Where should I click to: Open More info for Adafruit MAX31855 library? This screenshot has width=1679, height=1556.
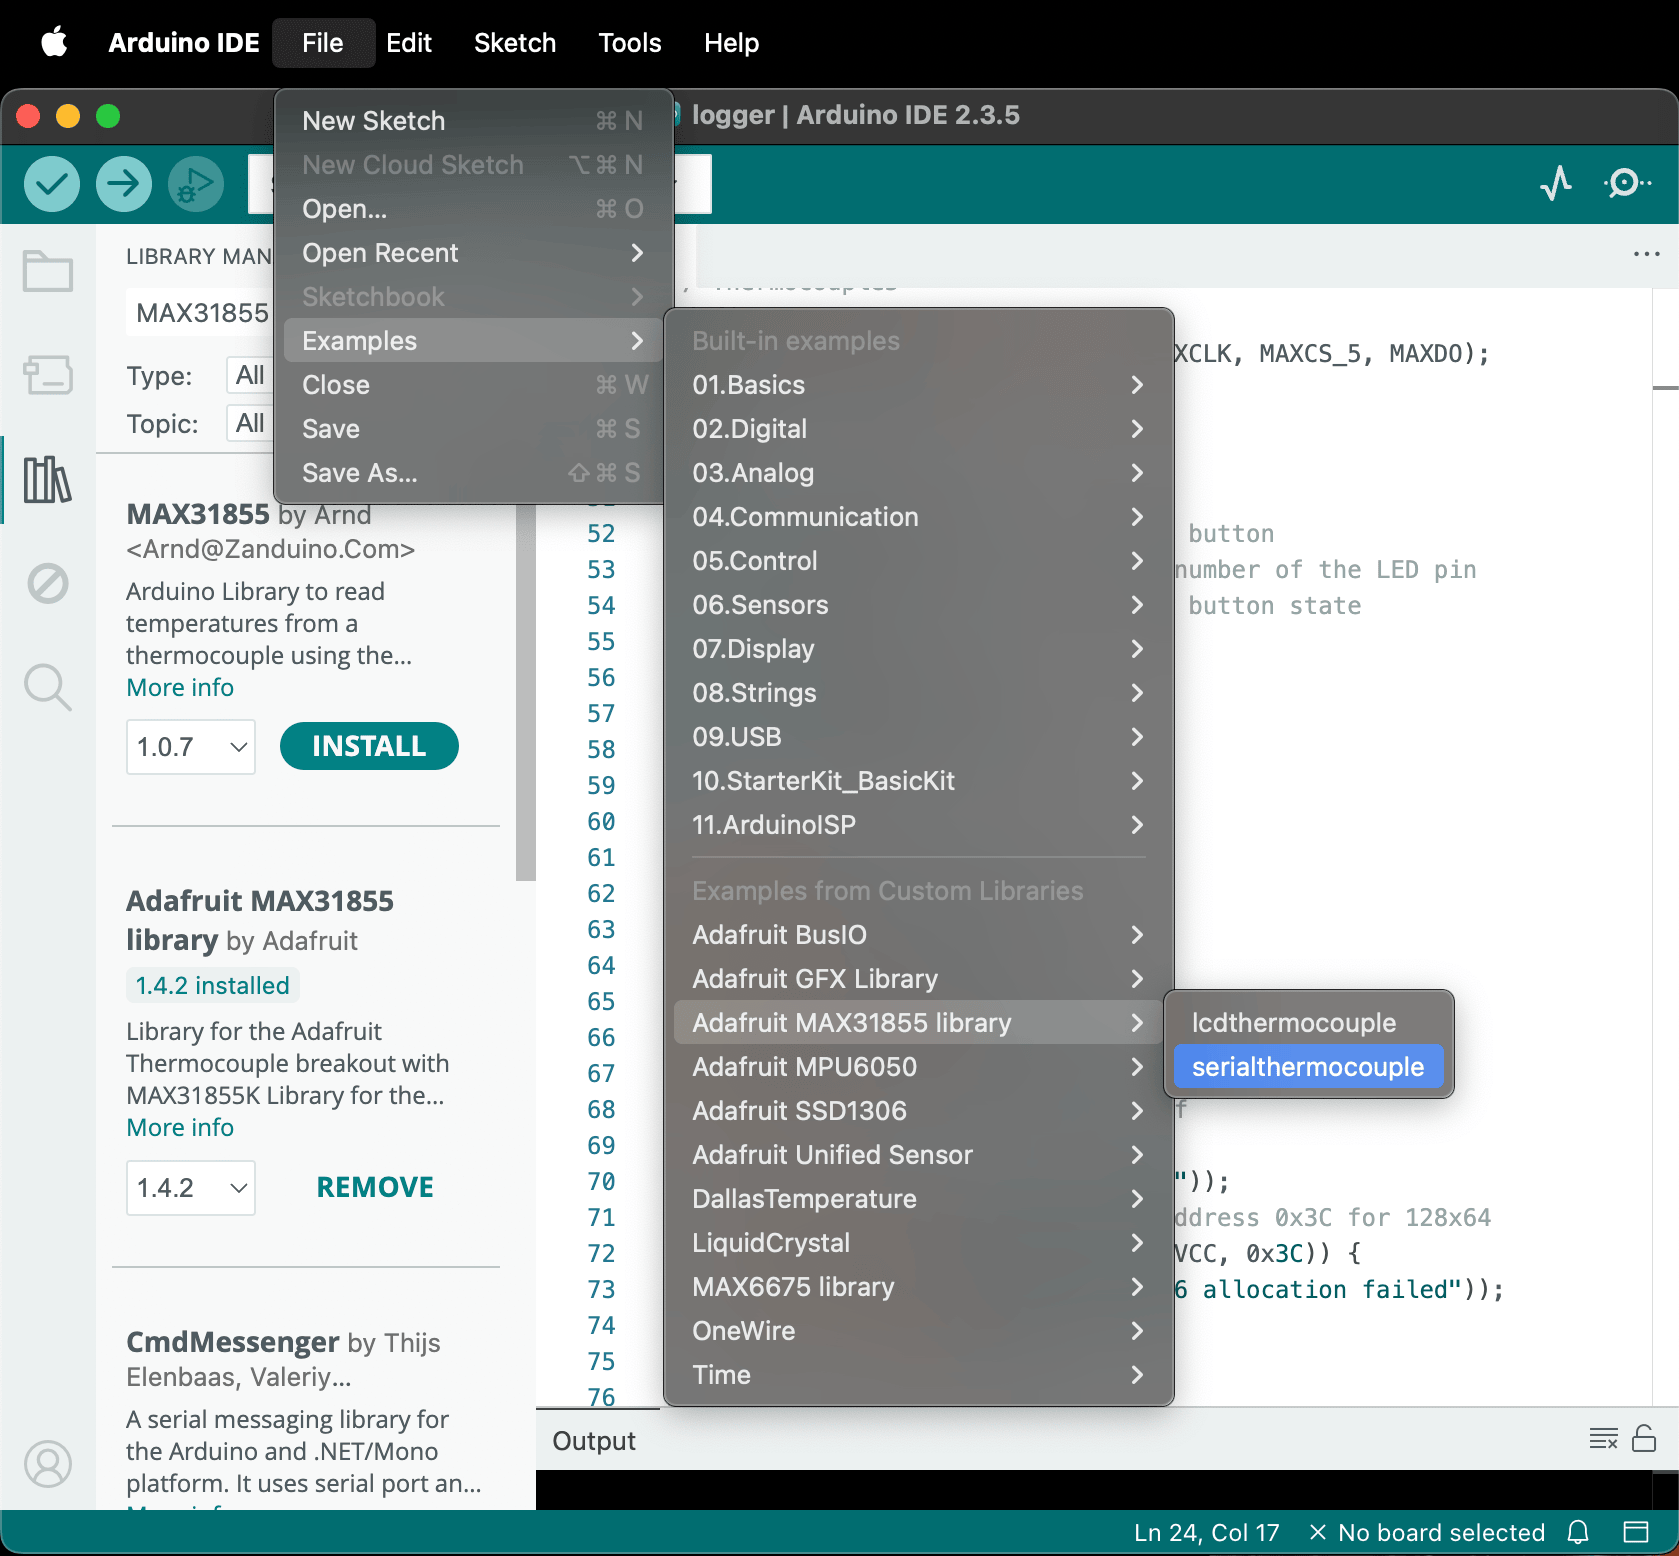pos(180,1128)
